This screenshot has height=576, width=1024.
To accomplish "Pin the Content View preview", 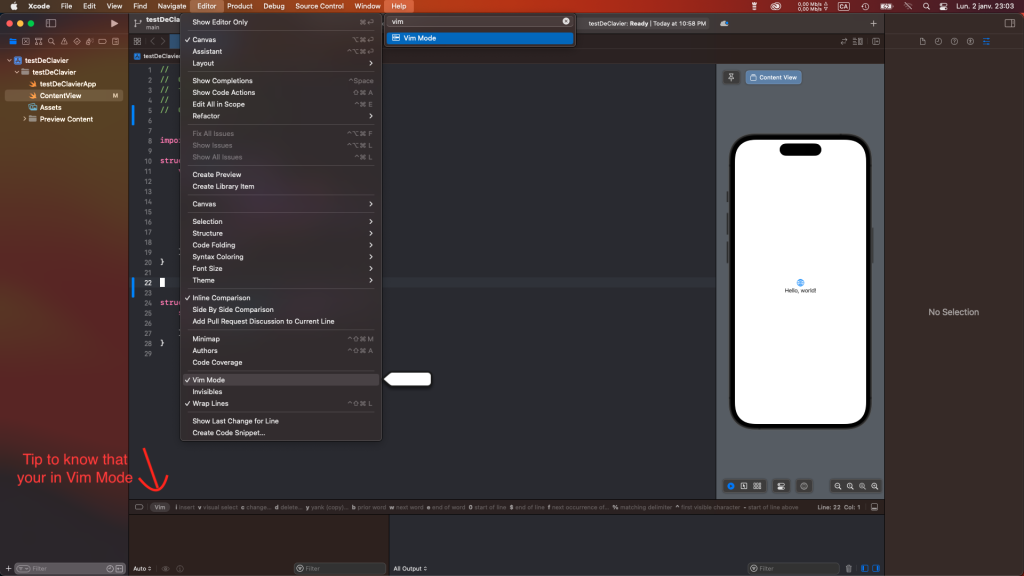I will [731, 77].
